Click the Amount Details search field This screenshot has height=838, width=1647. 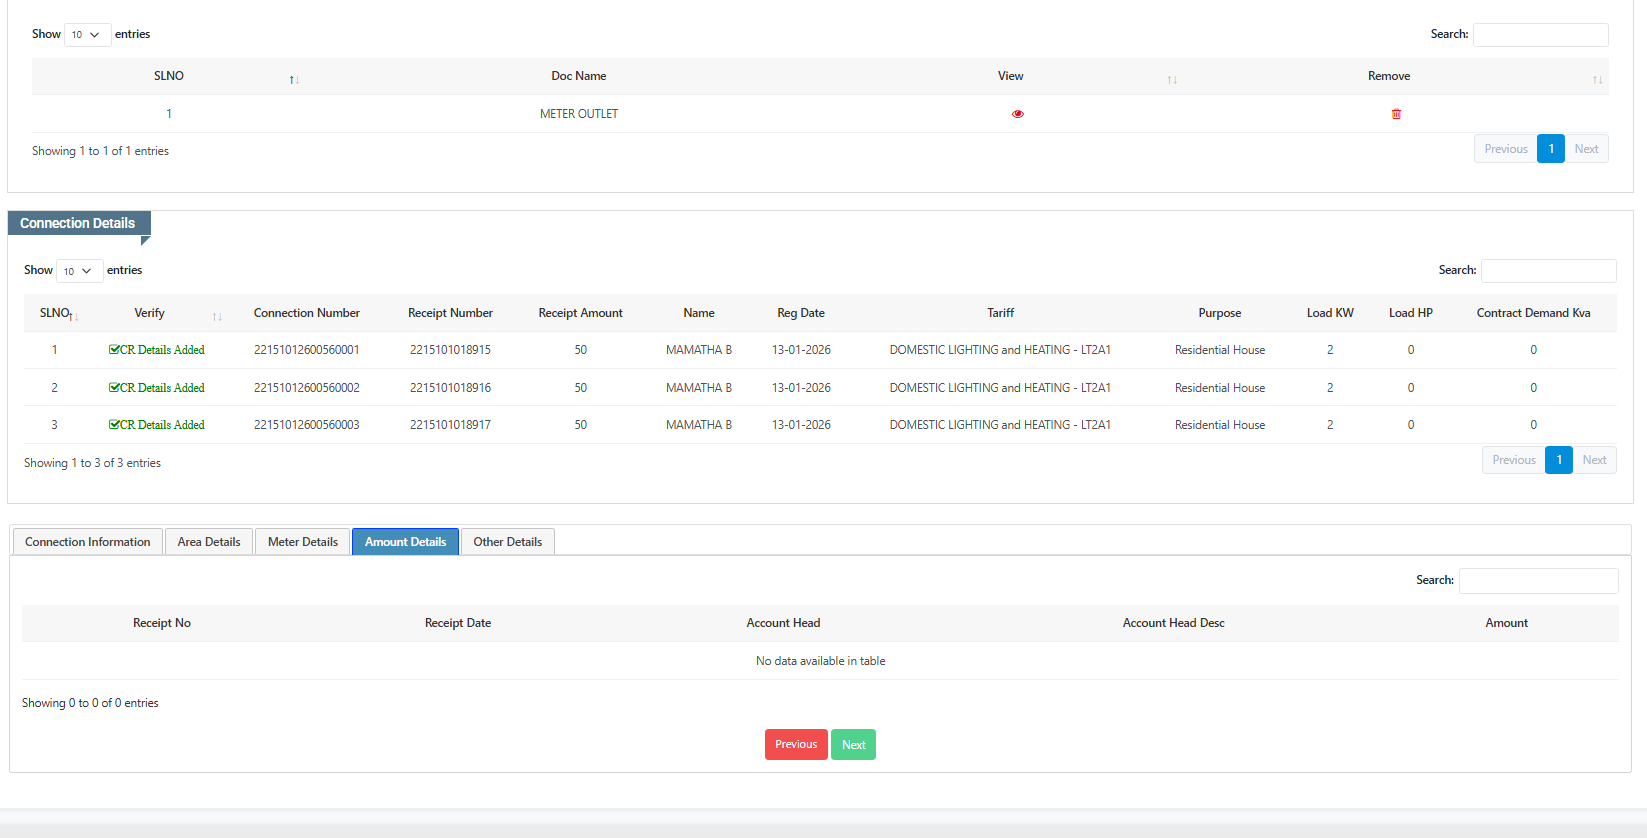click(x=1537, y=581)
